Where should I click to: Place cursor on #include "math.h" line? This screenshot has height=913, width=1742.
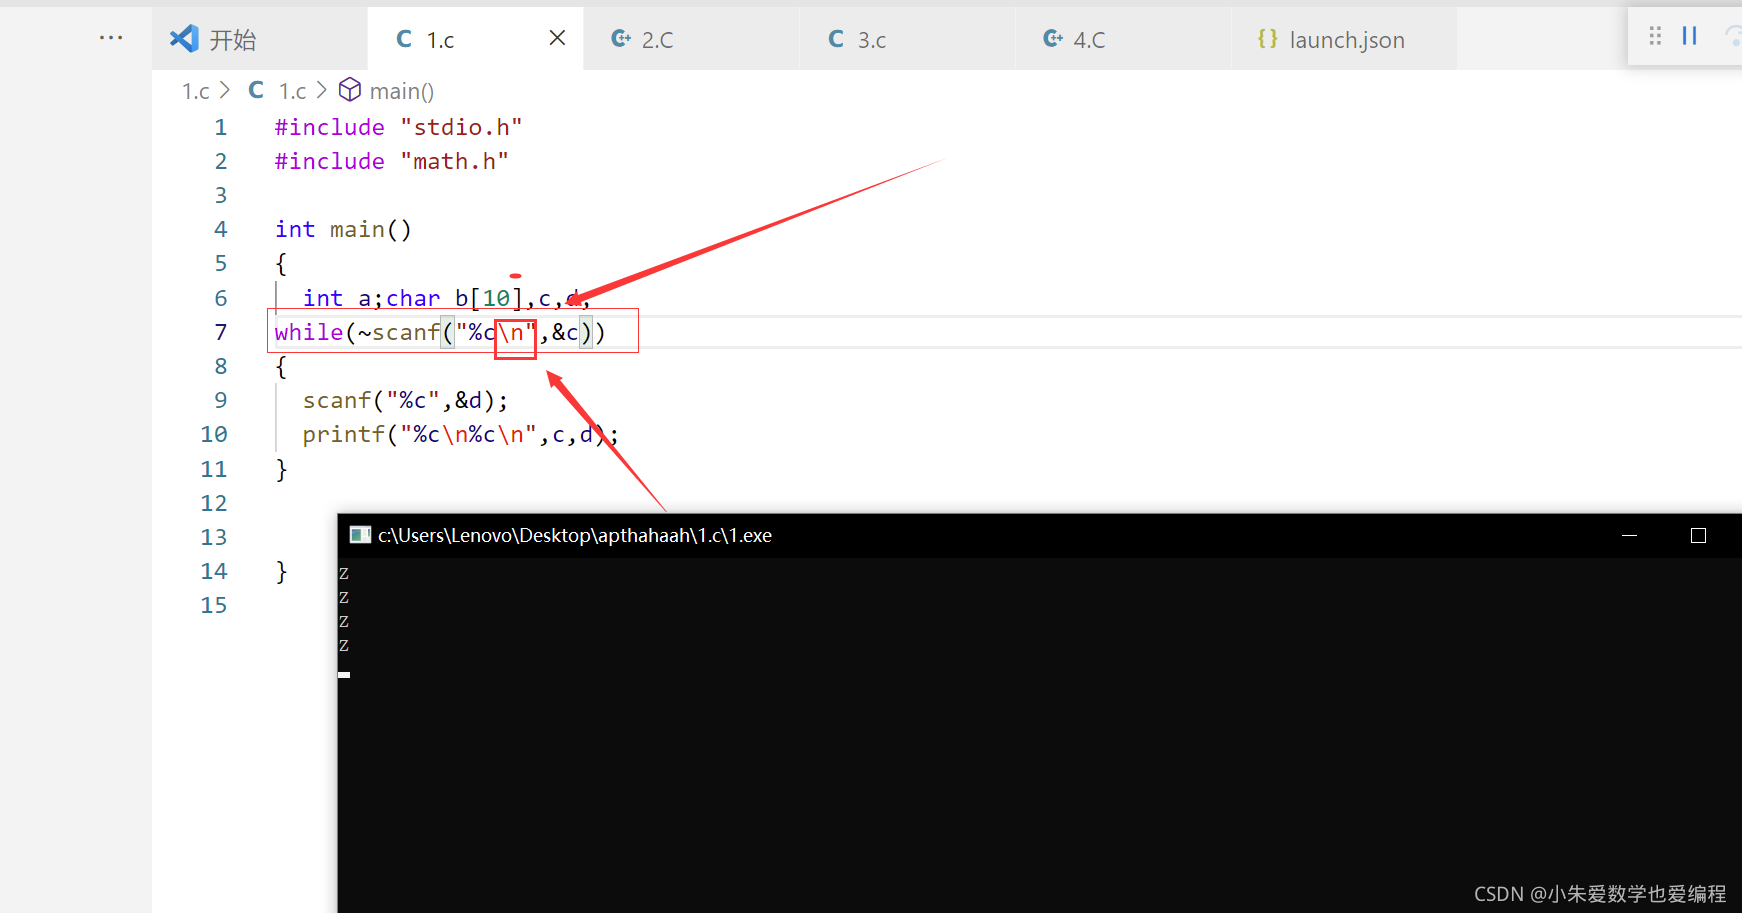[x=391, y=161]
